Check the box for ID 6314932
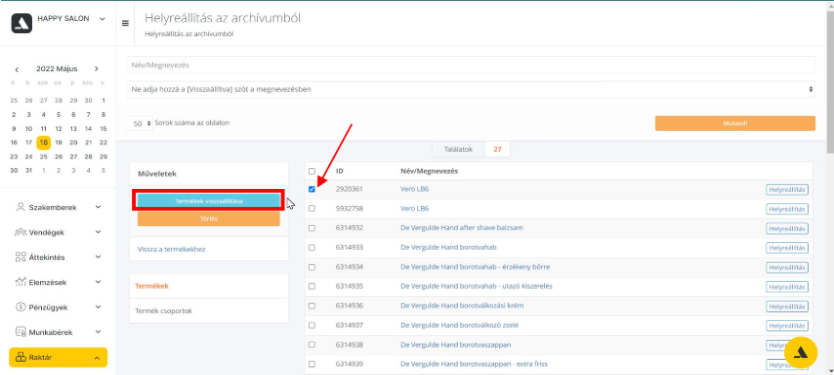 click(x=312, y=228)
